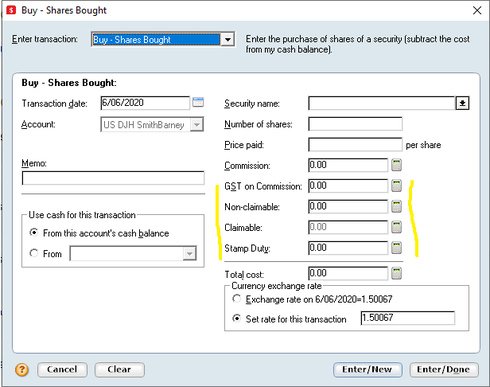This screenshot has height=387, width=490.
Task: Click into the Number of shares field
Action: [x=355, y=124]
